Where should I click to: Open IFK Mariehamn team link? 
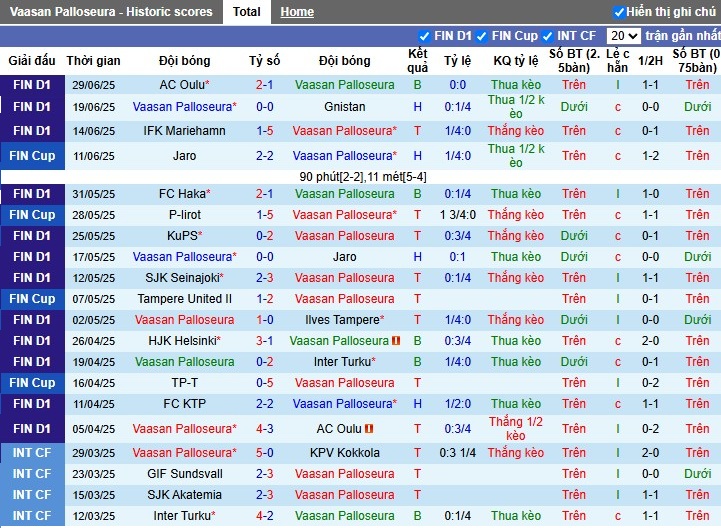[184, 131]
